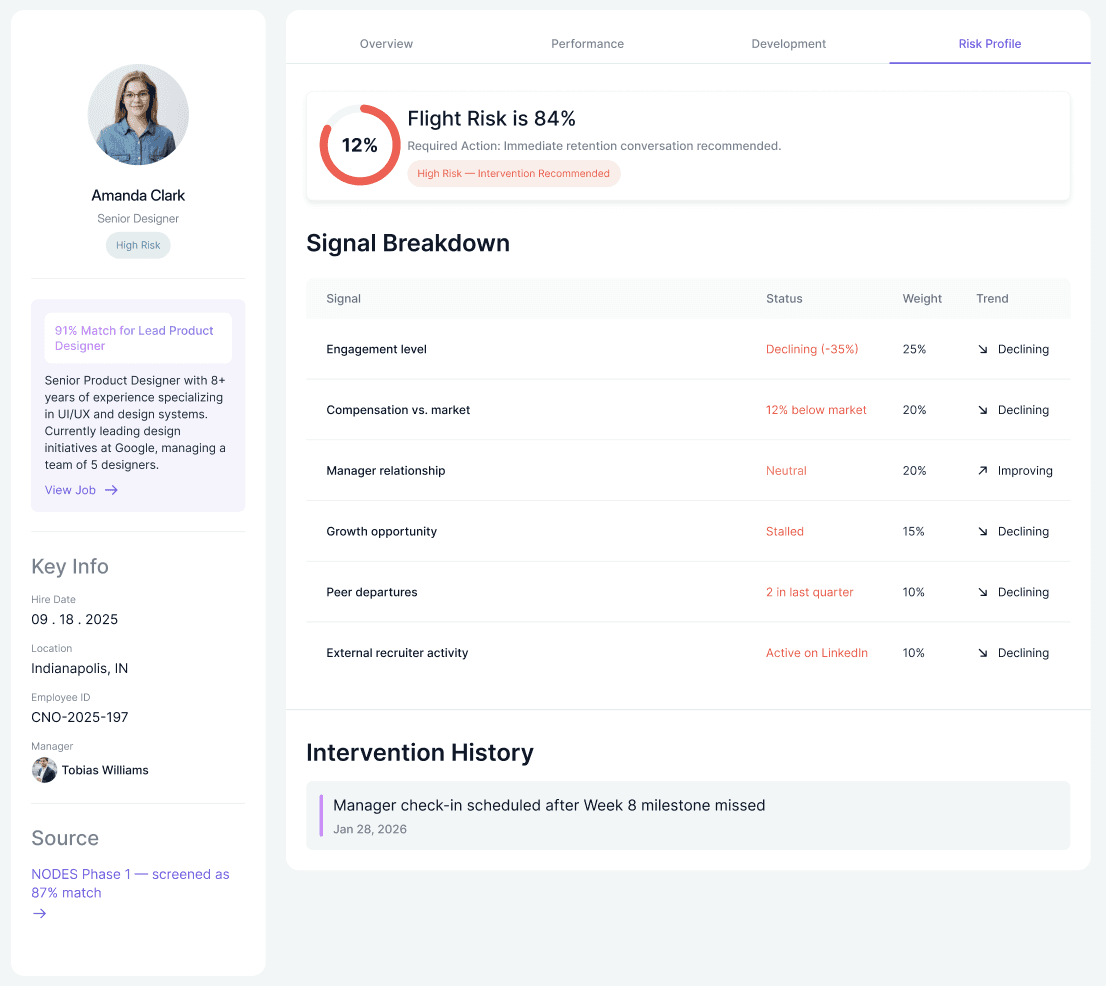
Task: Click the declining arrow icon for Engagement level
Action: [x=983, y=349]
